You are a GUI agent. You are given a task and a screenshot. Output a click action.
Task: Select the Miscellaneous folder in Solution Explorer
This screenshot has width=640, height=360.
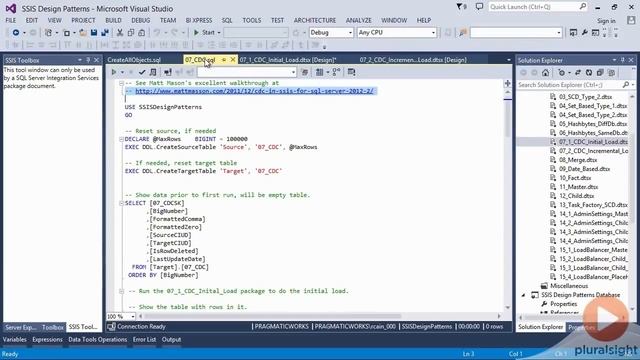tap(569, 286)
